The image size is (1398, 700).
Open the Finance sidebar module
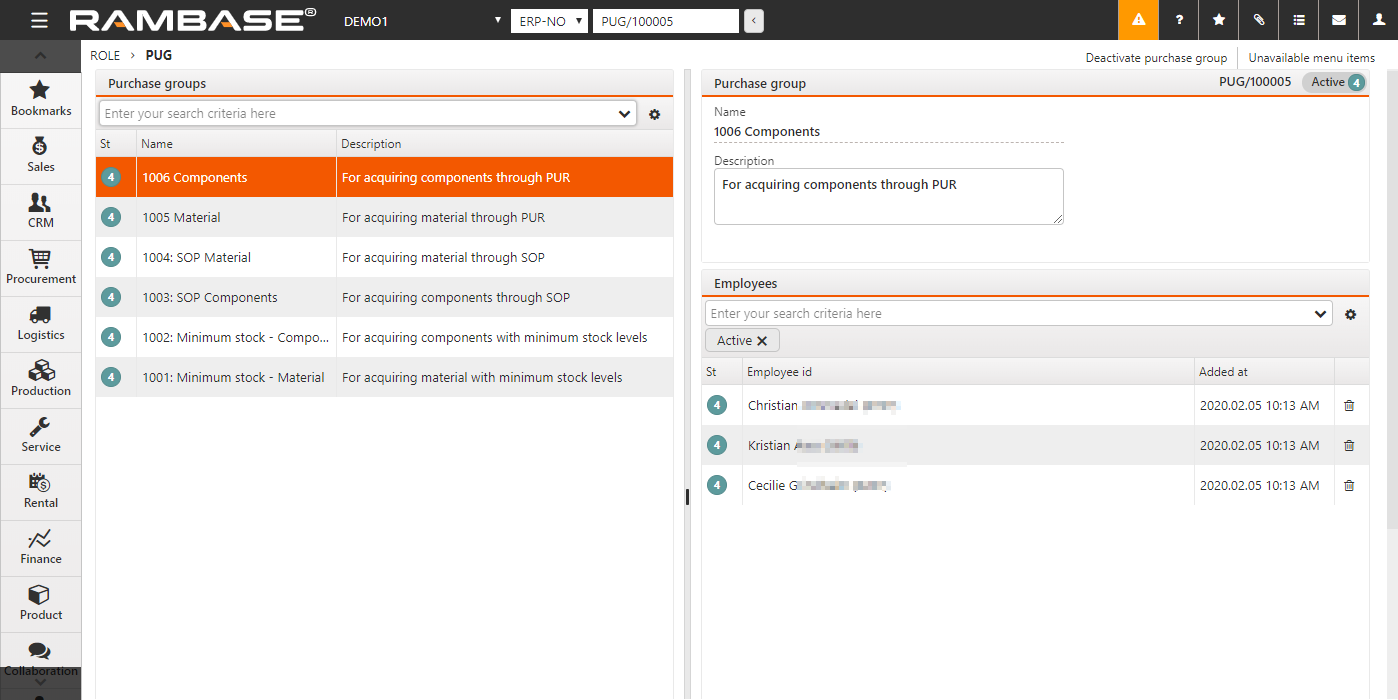pyautogui.click(x=41, y=547)
